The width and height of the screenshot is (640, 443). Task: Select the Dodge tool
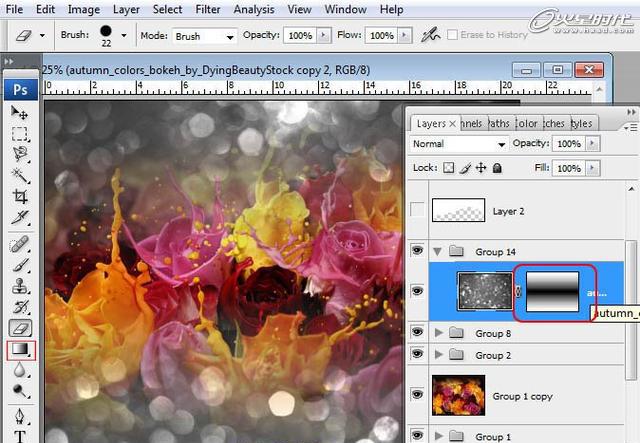point(19,392)
